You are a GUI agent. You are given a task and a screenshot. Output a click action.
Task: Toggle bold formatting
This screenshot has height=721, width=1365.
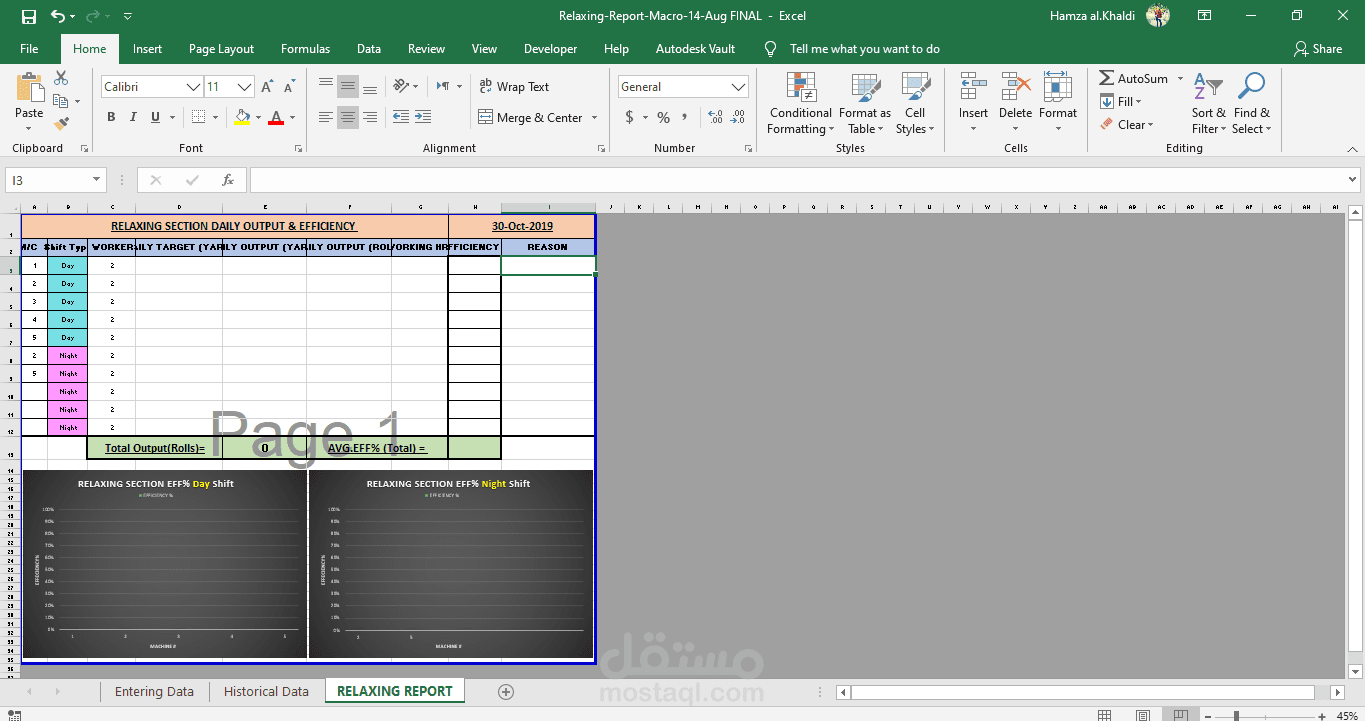click(x=111, y=117)
